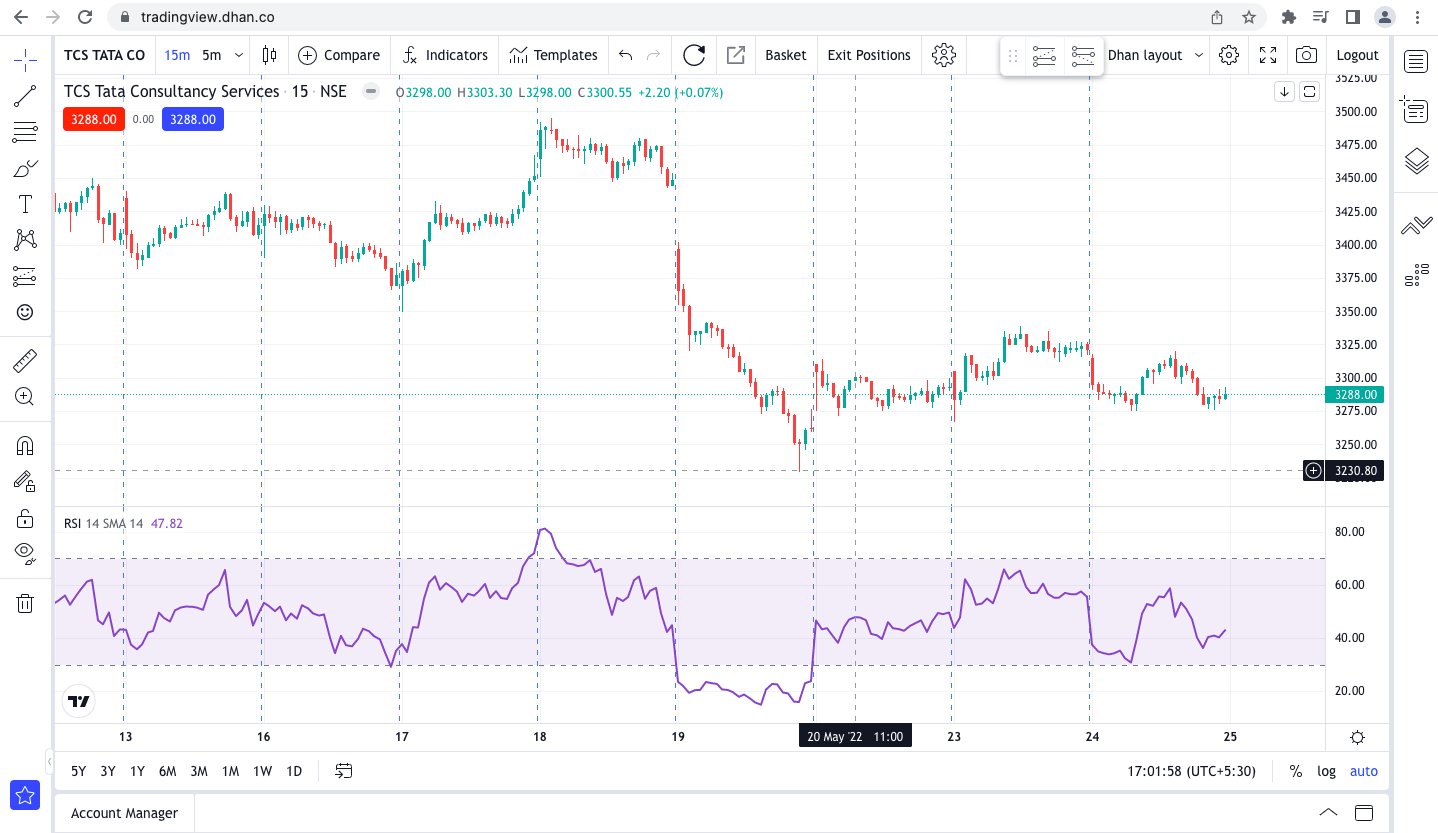
Task: Open price scale settings gear
Action: (1357, 737)
